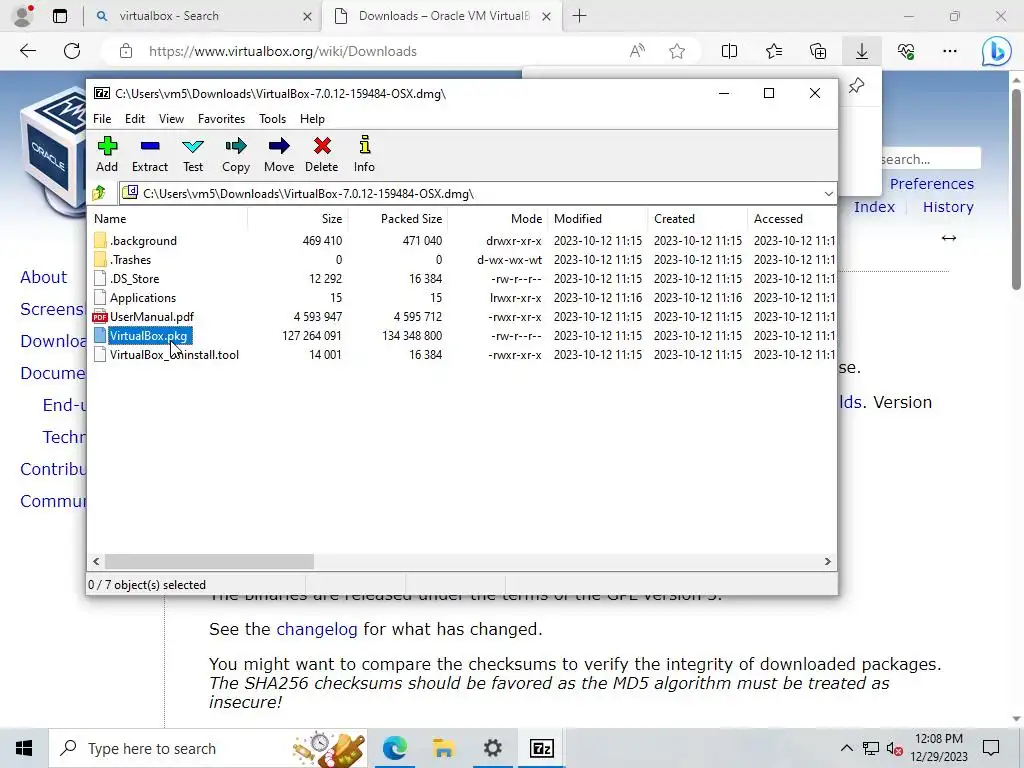Open the Edge browser essentials heart icon

click(x=906, y=51)
